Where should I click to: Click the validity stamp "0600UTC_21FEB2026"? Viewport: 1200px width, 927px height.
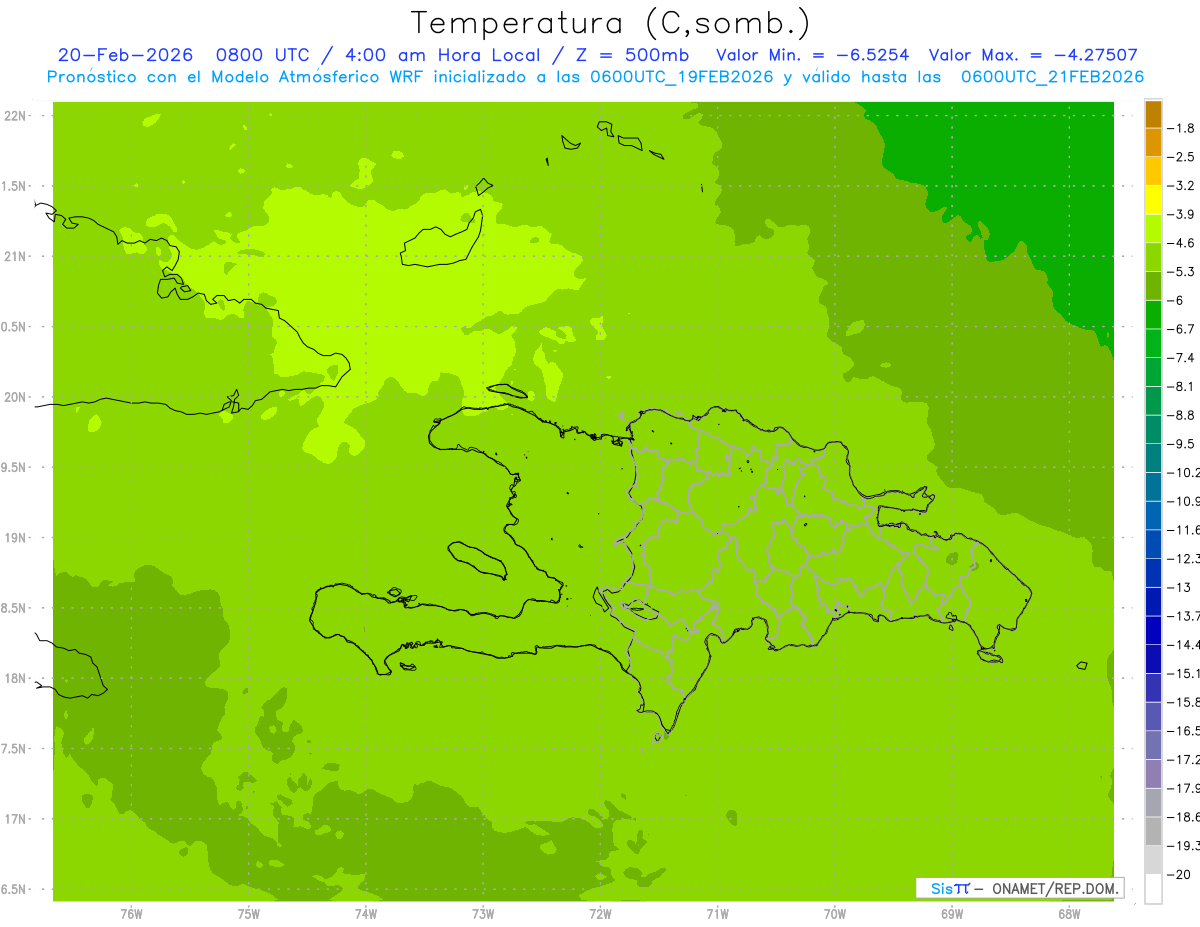(x=1052, y=77)
